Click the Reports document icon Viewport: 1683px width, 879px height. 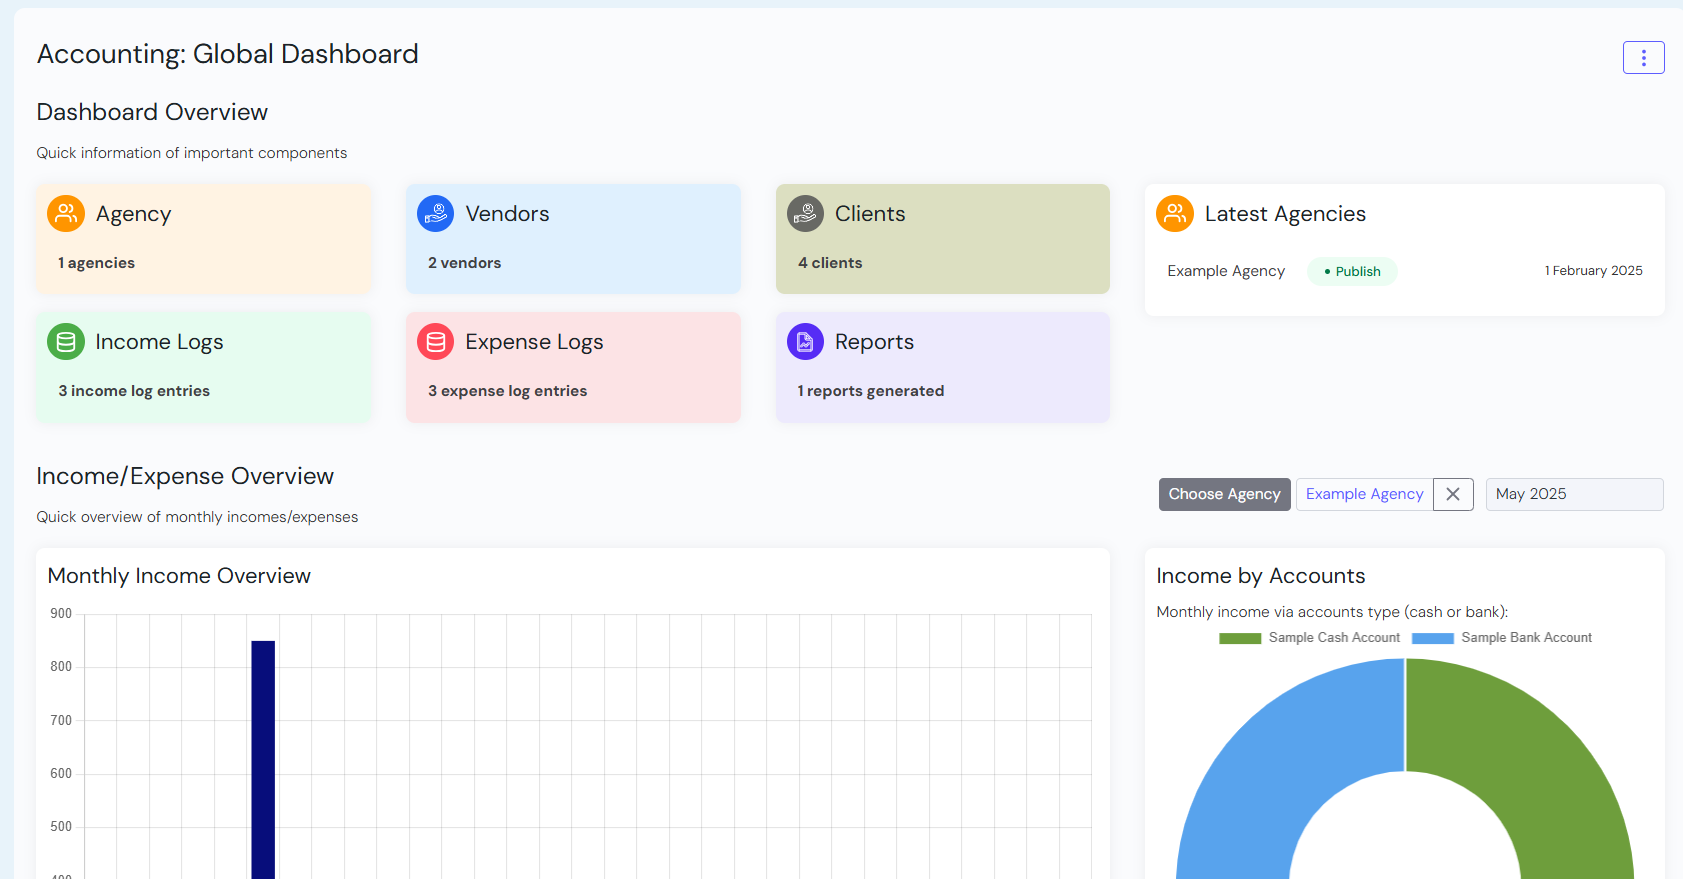[805, 342]
